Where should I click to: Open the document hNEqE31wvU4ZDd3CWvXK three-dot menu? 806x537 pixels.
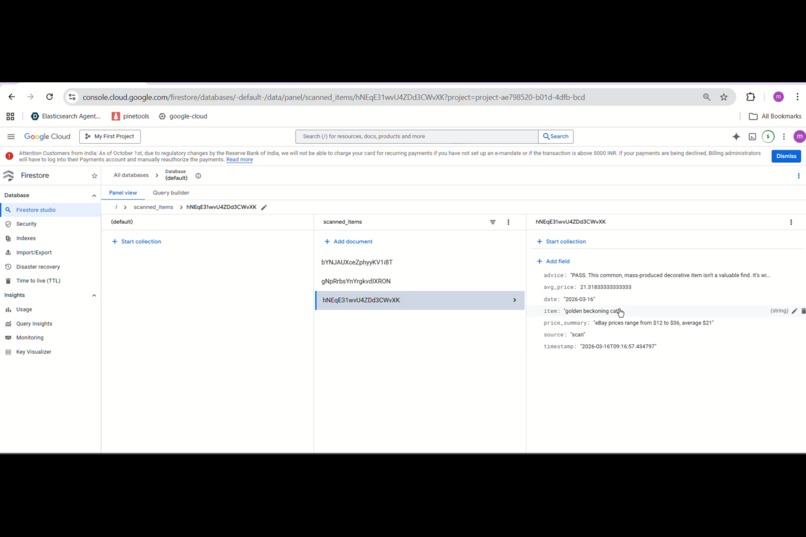click(791, 222)
